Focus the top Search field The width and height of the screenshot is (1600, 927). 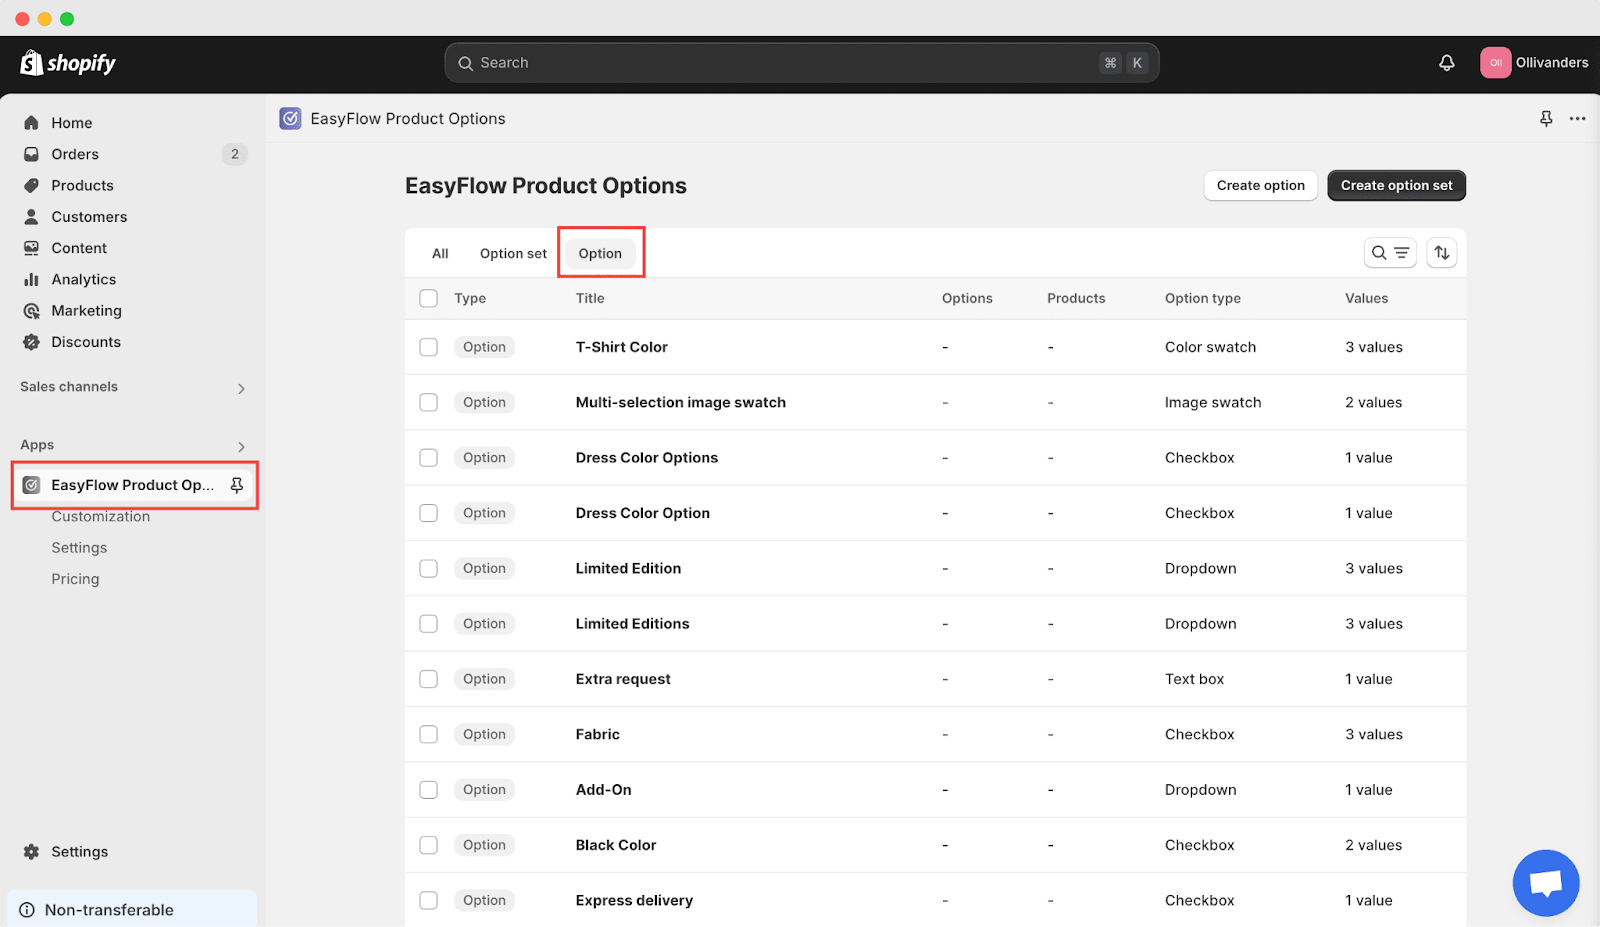[801, 63]
